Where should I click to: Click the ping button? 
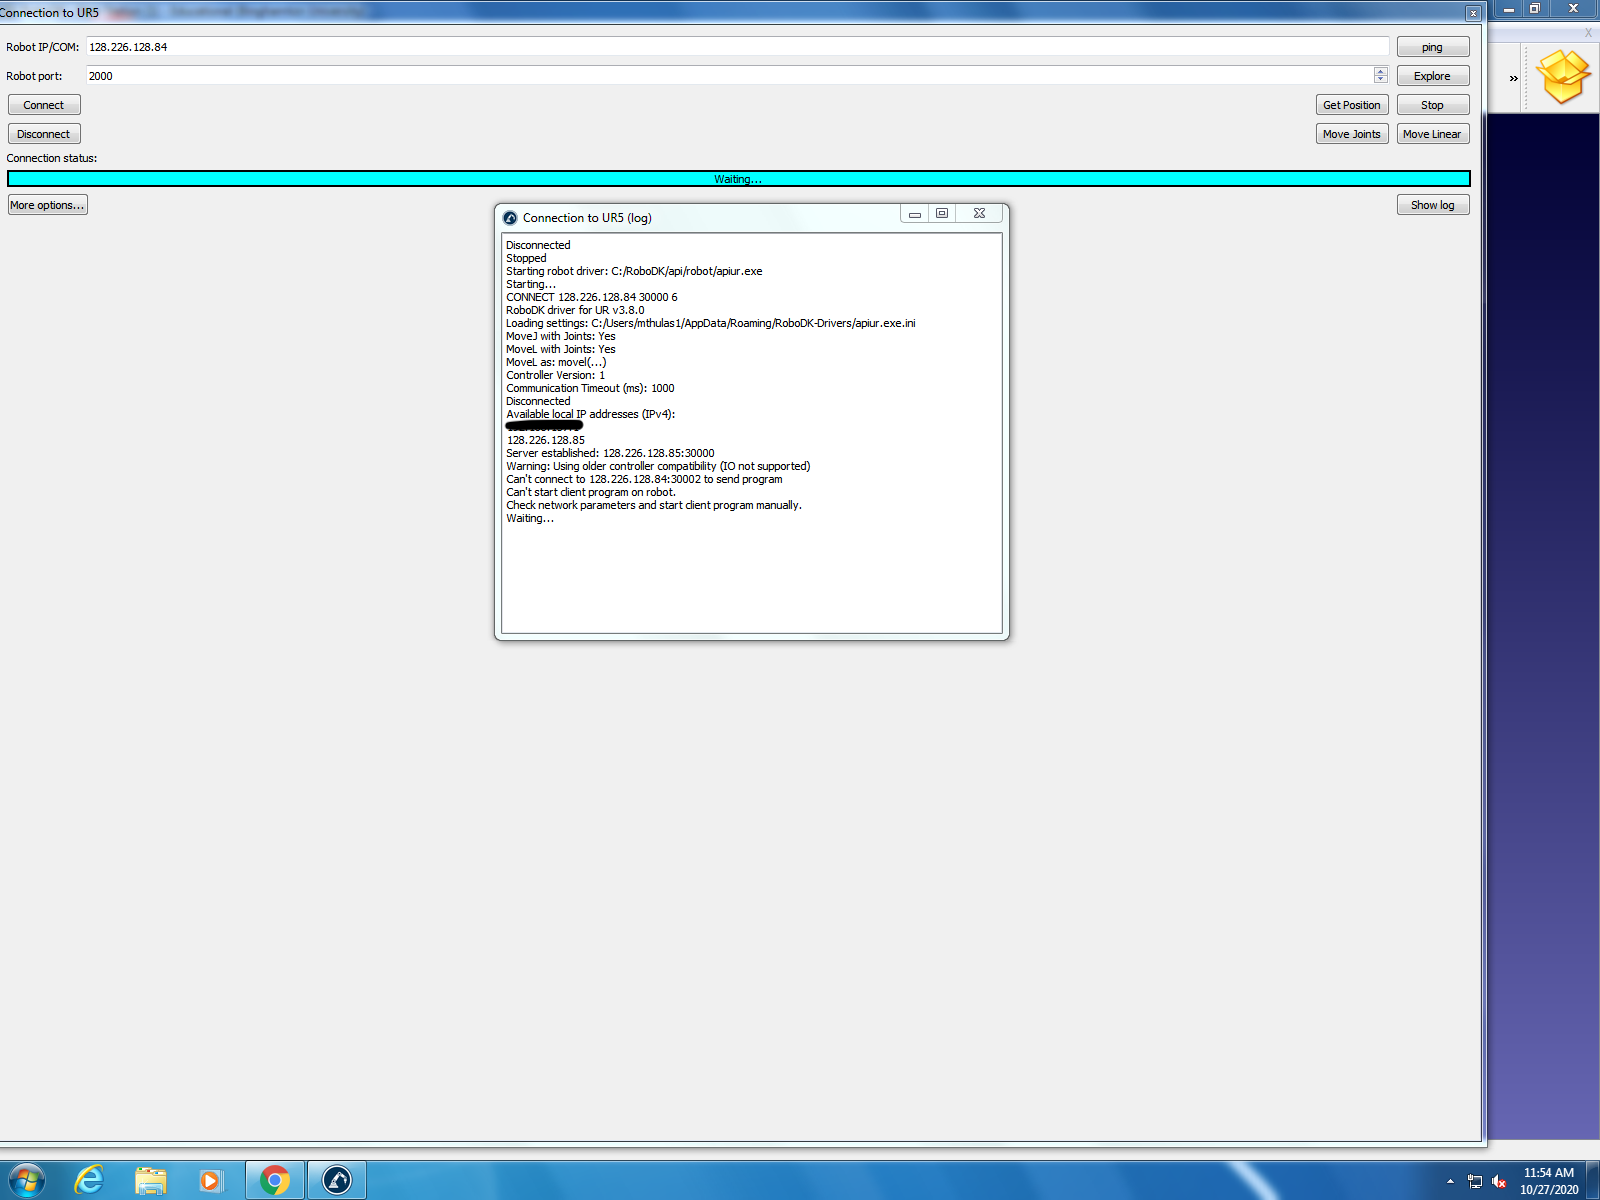click(x=1433, y=47)
